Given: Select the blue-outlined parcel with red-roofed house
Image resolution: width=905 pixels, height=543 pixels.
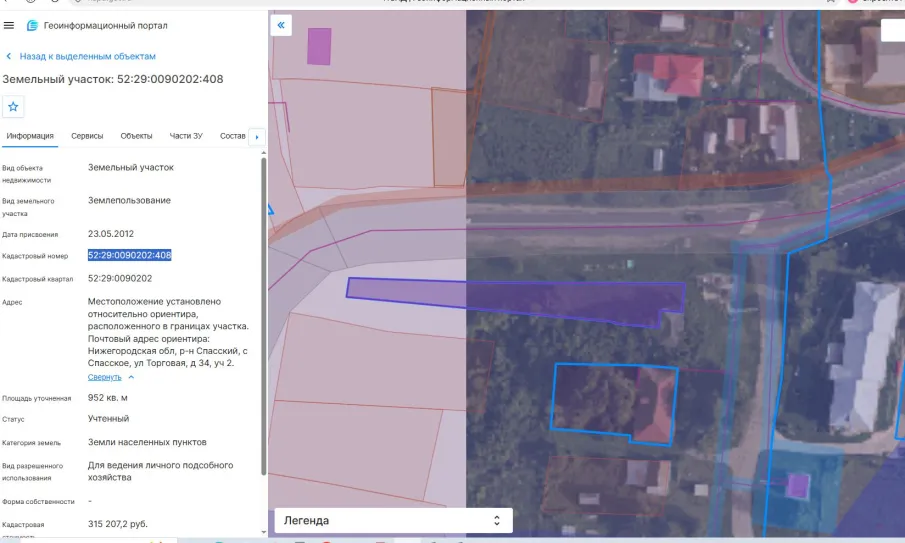Looking at the screenshot, I should coord(613,402).
